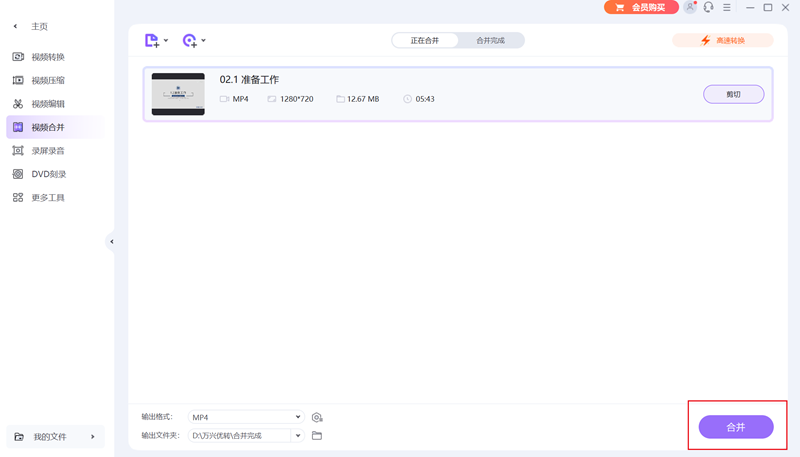Screen dimensions: 800x457
Task: Open 视频压缩 in the sidebar
Action: 48,81
